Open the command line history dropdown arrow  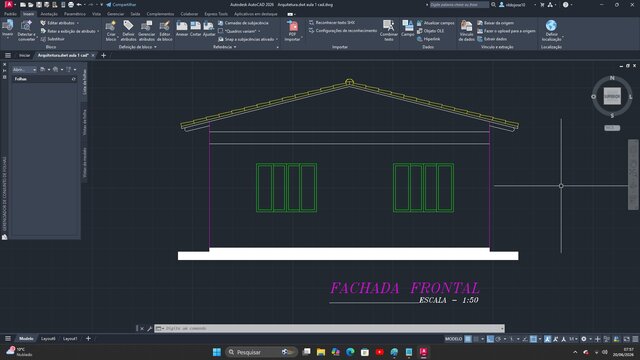502,329
